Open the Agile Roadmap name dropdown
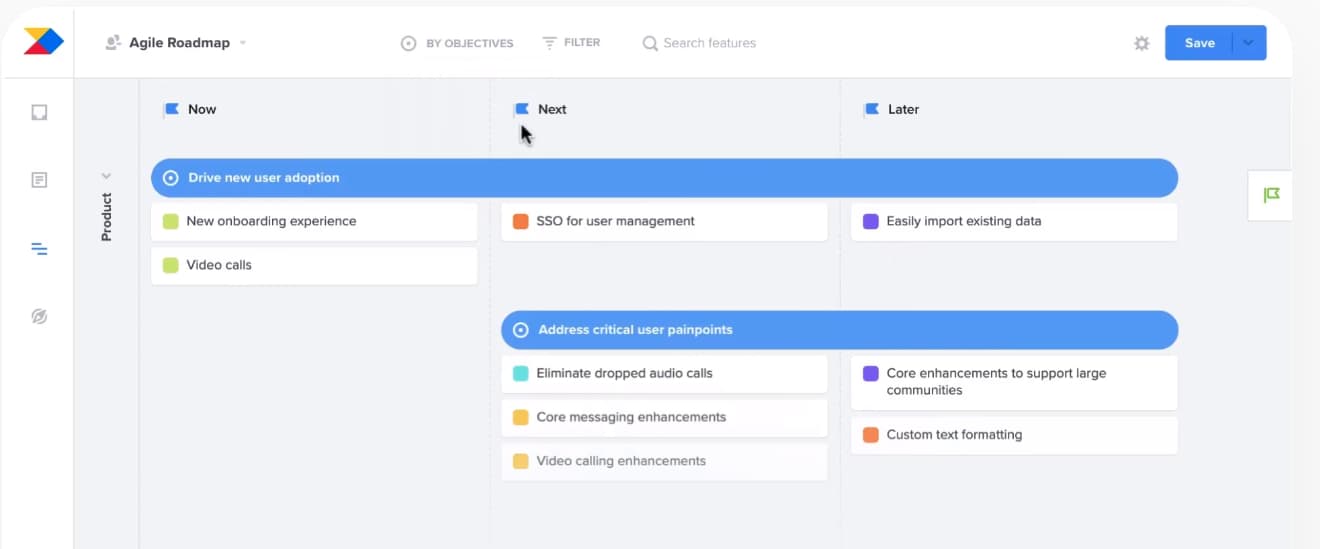 [243, 43]
